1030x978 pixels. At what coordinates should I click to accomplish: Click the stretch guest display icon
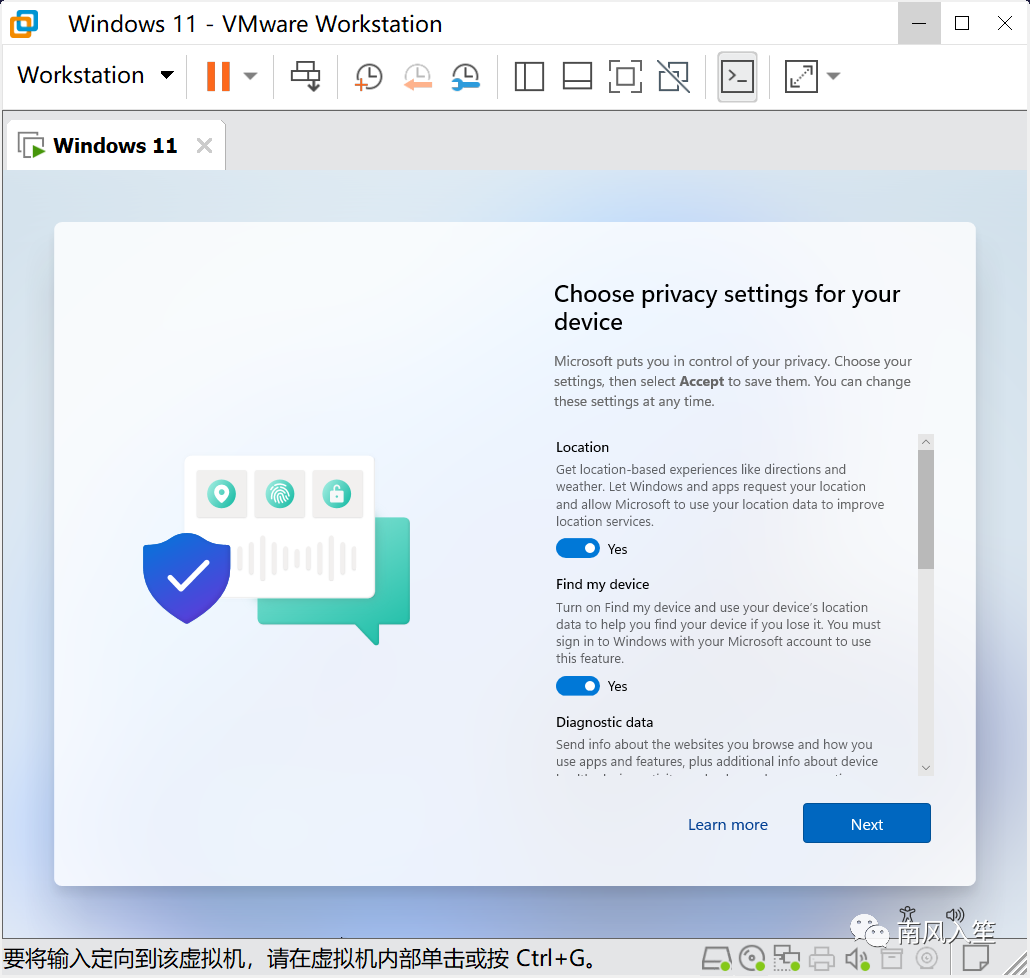click(801, 77)
